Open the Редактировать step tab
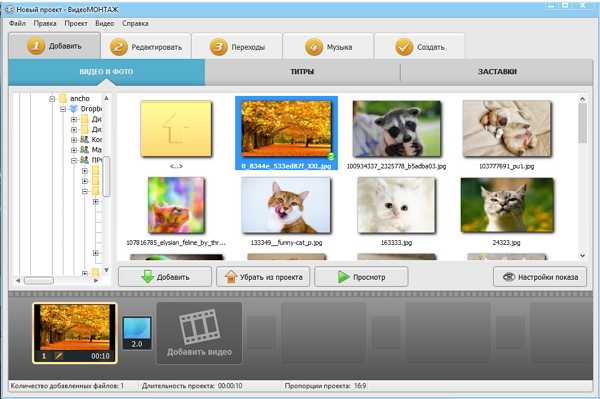The image size is (600, 399). pos(146,47)
